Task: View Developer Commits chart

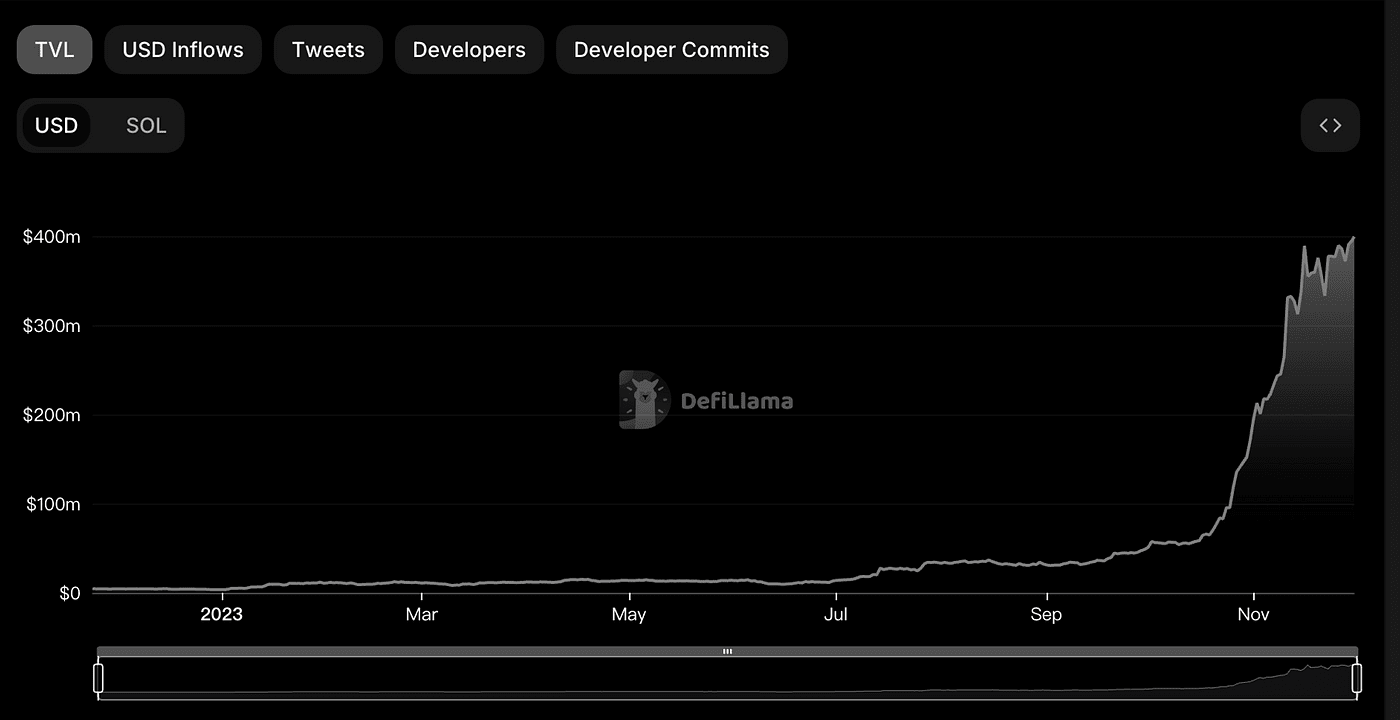Action: coord(672,50)
